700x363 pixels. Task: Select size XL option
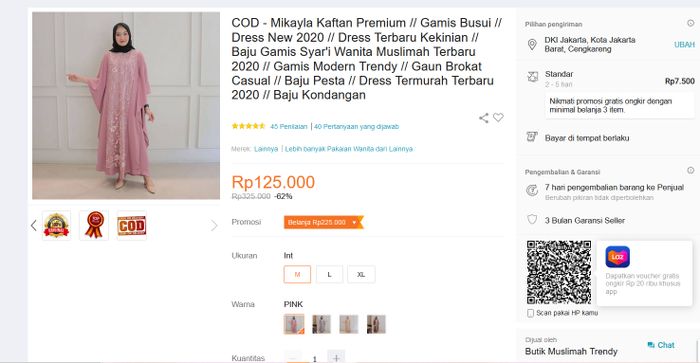tap(361, 275)
